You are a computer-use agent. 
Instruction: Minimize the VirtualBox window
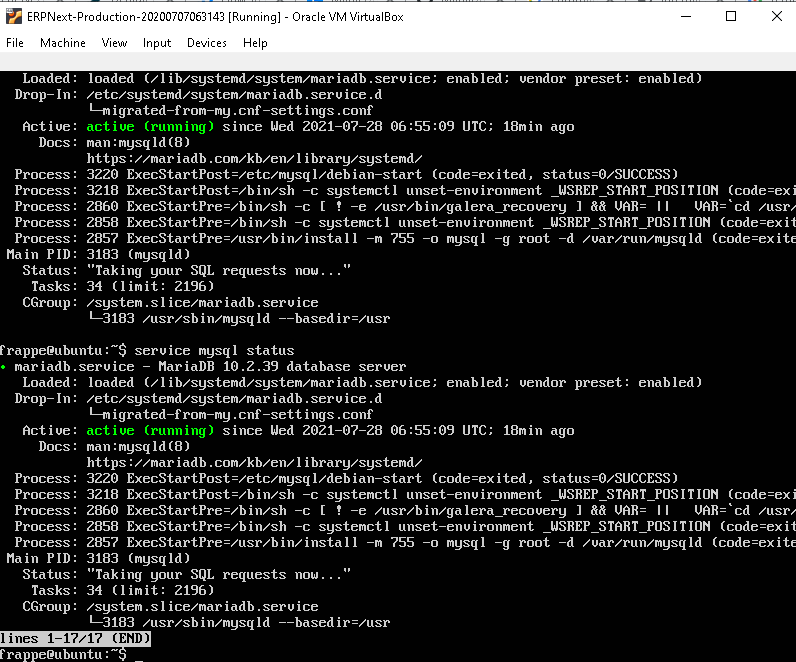click(686, 16)
